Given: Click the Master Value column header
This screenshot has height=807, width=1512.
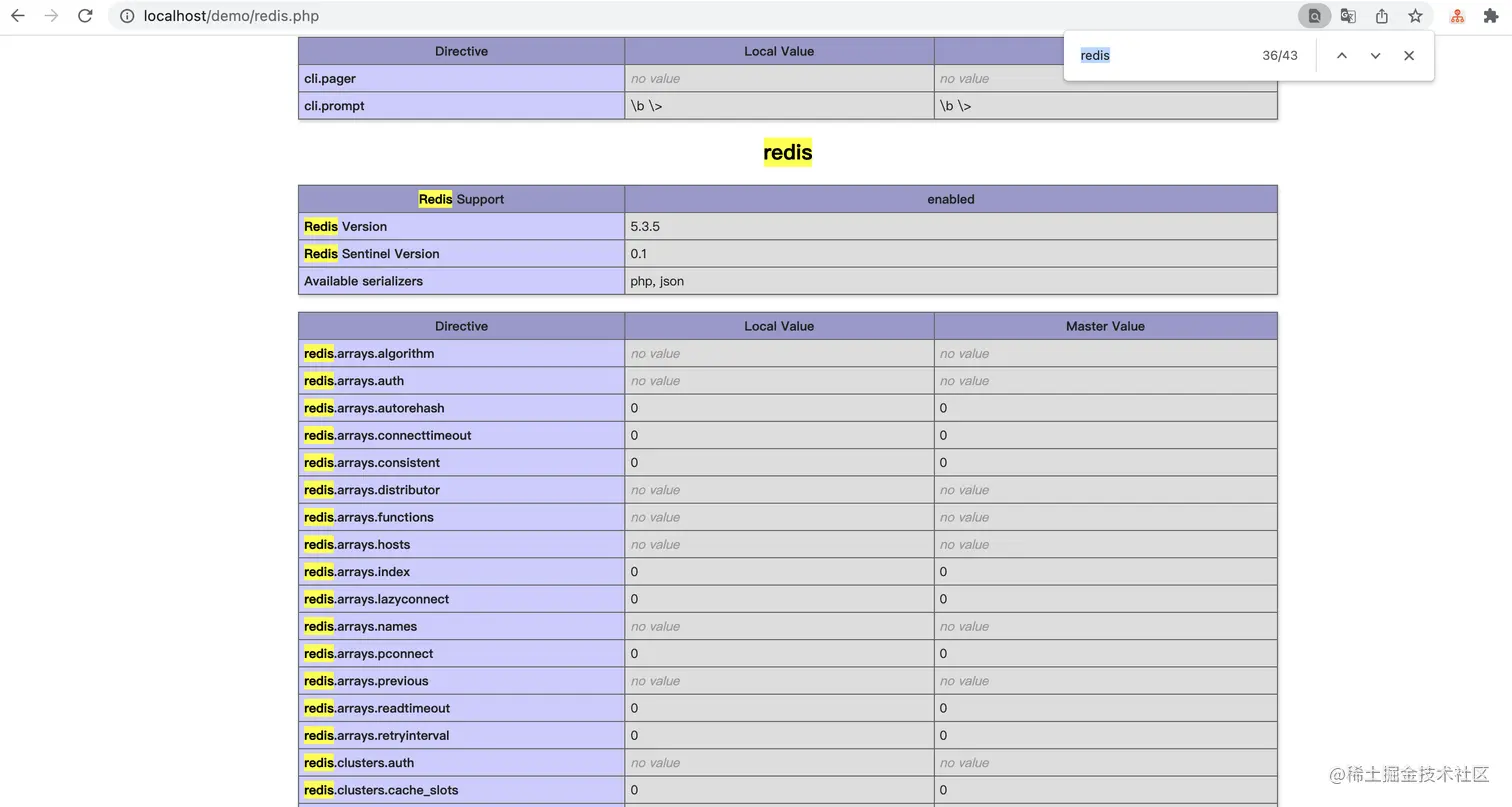Looking at the screenshot, I should coord(1105,326).
